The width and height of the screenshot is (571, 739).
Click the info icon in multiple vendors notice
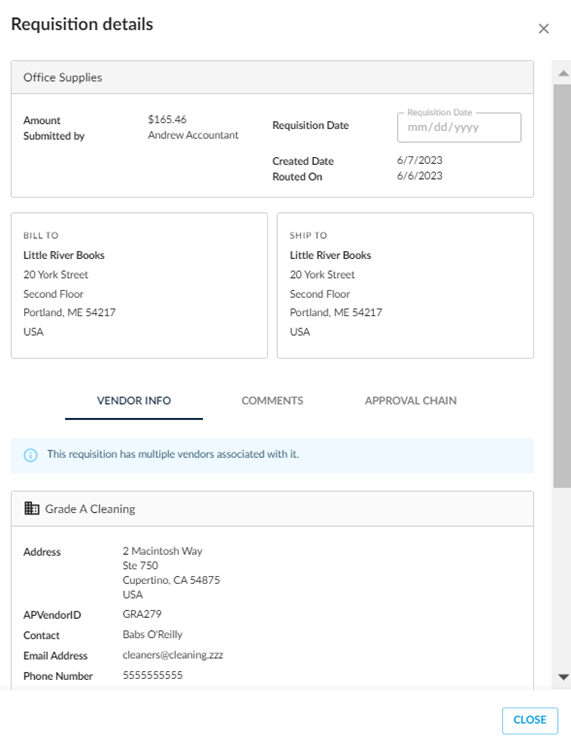tap(31, 455)
